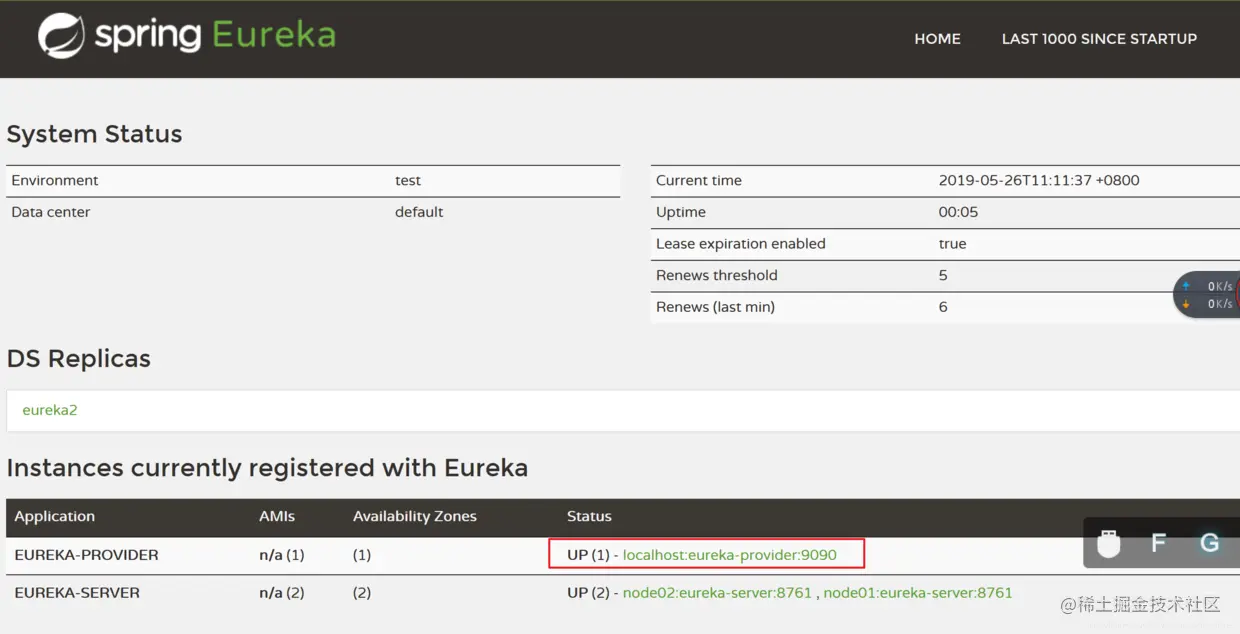This screenshot has width=1240, height=634.
Task: Click the network speed monitor widget
Action: tap(1207, 295)
